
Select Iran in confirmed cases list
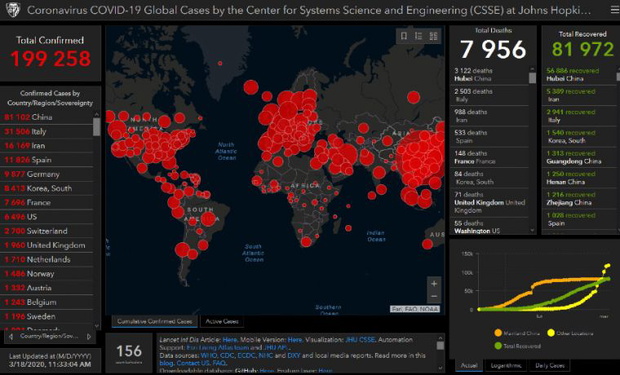tap(47, 146)
